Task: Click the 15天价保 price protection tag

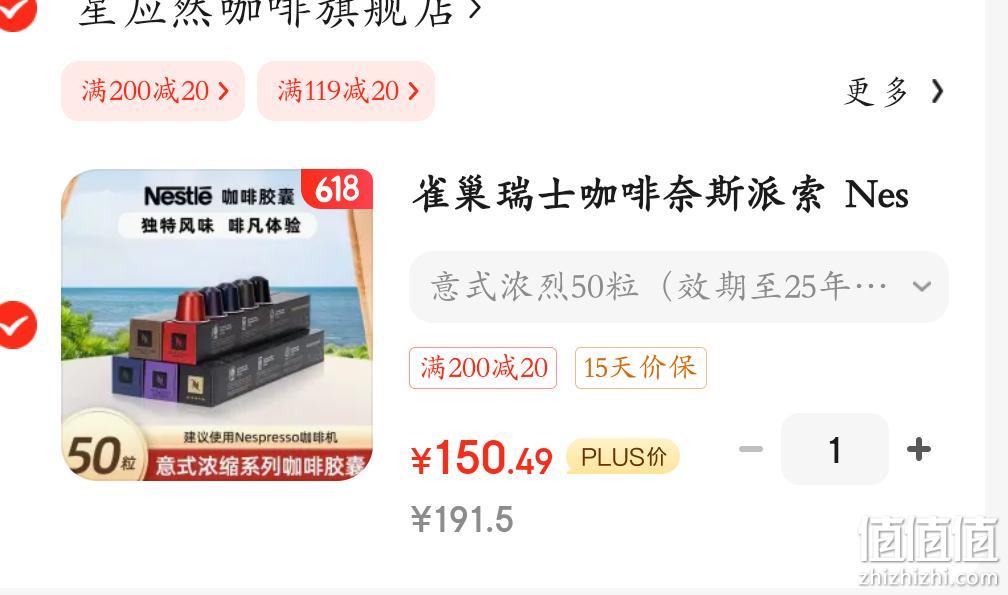Action: (640, 368)
